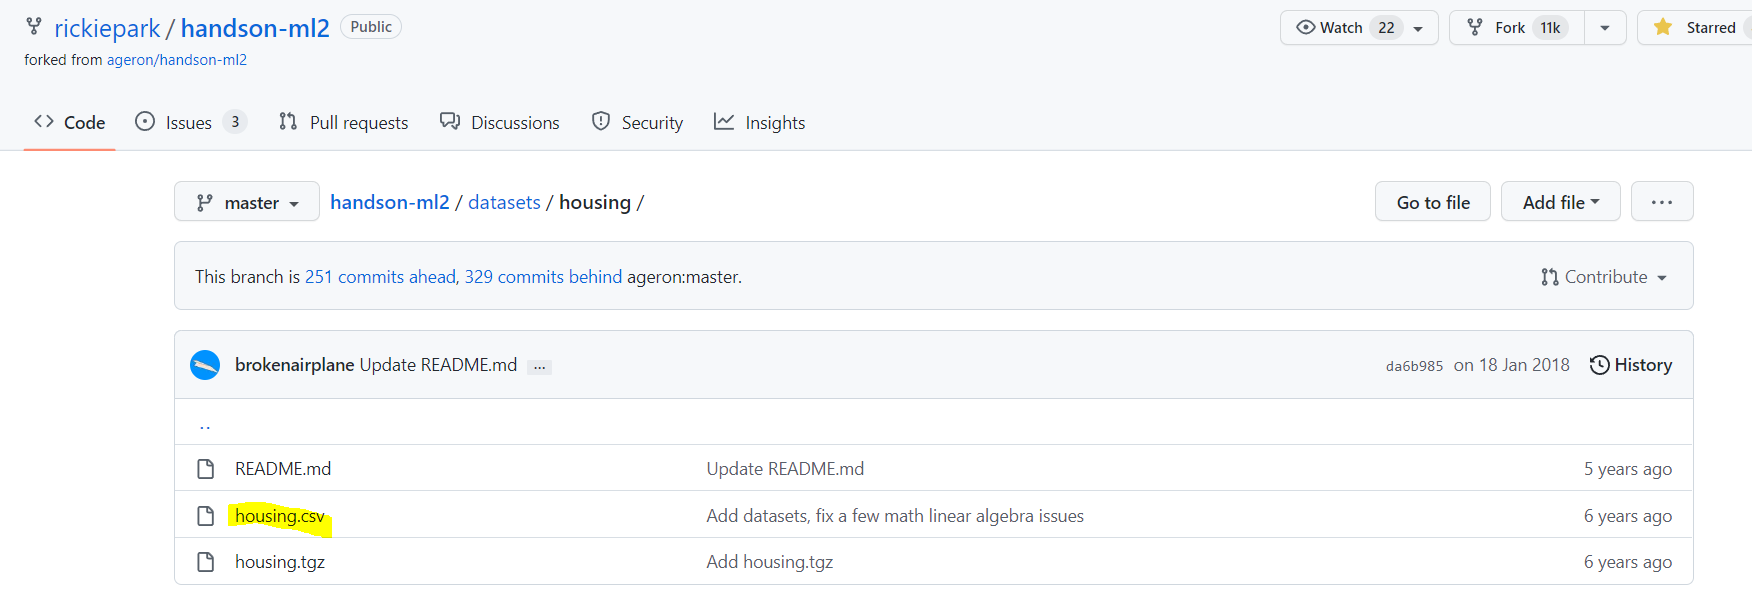Open the Pull requests tab
The image size is (1752, 603).
pyautogui.click(x=343, y=122)
